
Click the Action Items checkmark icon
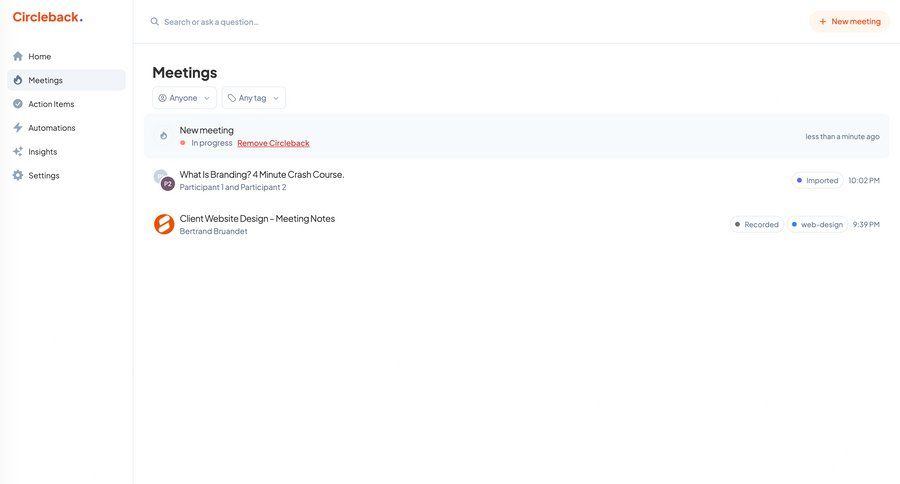pyautogui.click(x=18, y=104)
